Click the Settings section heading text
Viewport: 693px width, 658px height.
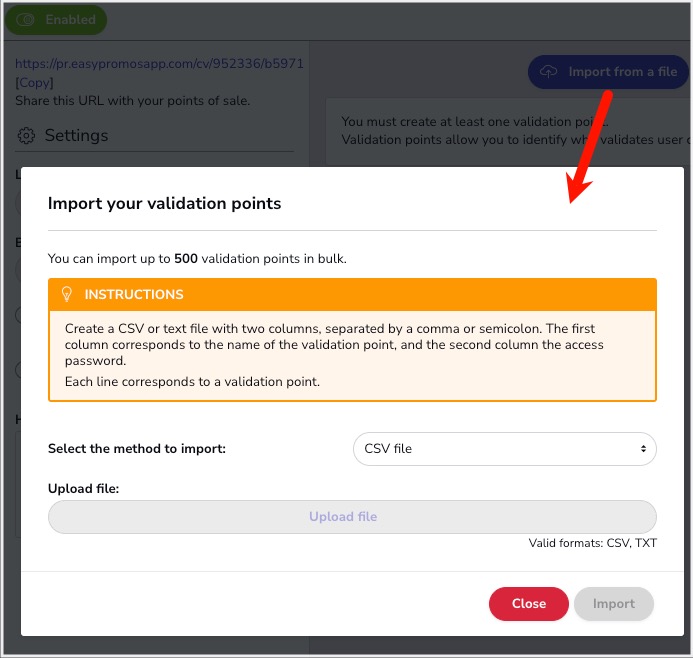[76, 136]
